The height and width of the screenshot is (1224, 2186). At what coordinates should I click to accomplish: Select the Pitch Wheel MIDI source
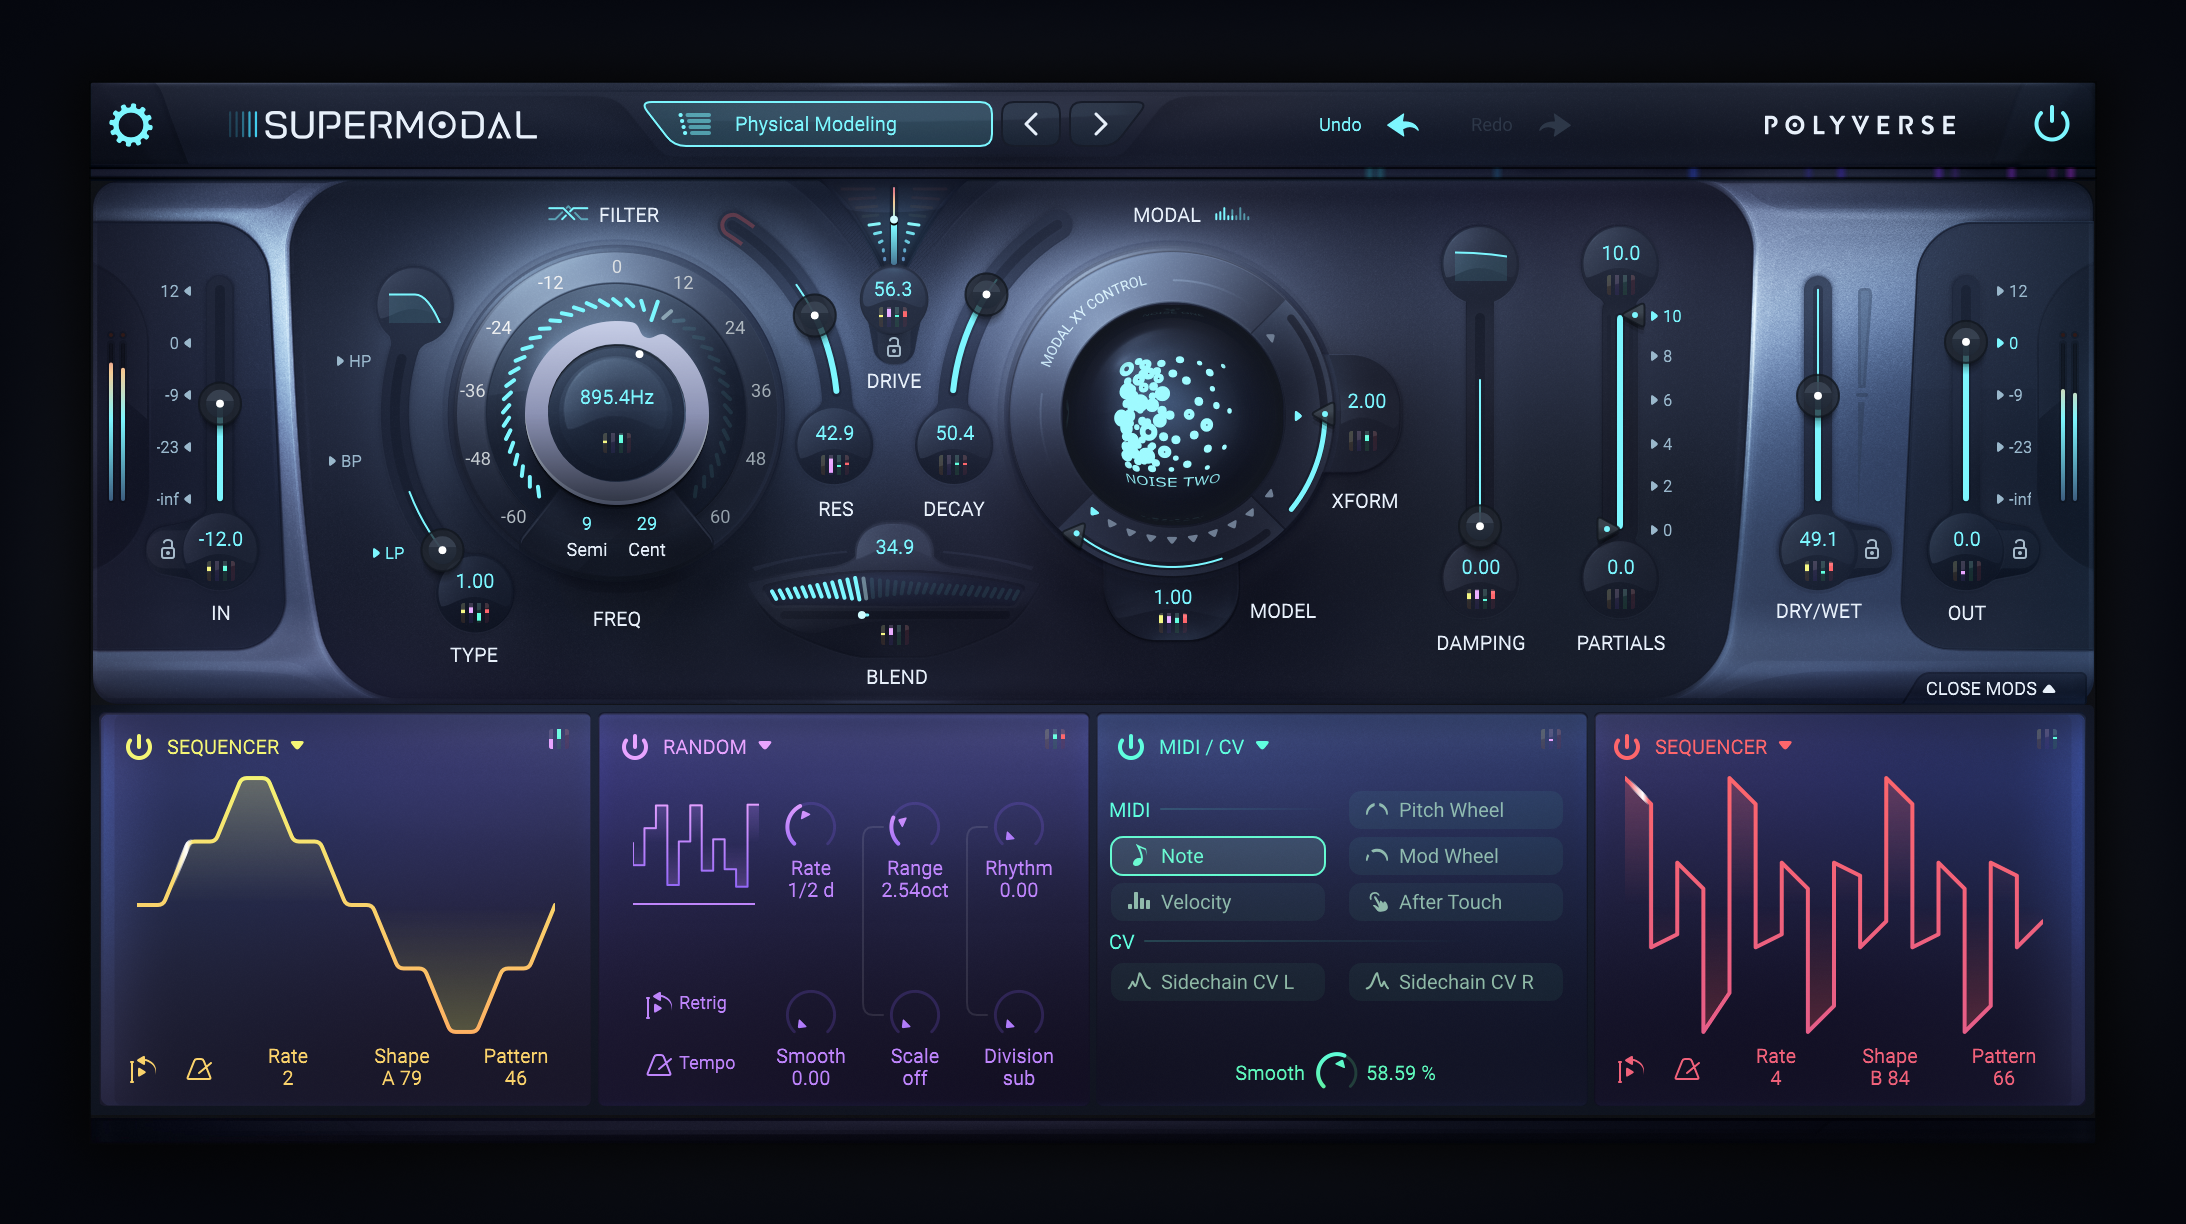pyautogui.click(x=1455, y=810)
